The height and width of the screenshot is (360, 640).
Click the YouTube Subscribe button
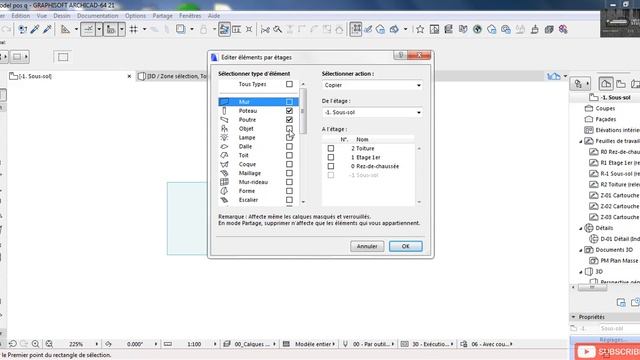click(x=608, y=352)
